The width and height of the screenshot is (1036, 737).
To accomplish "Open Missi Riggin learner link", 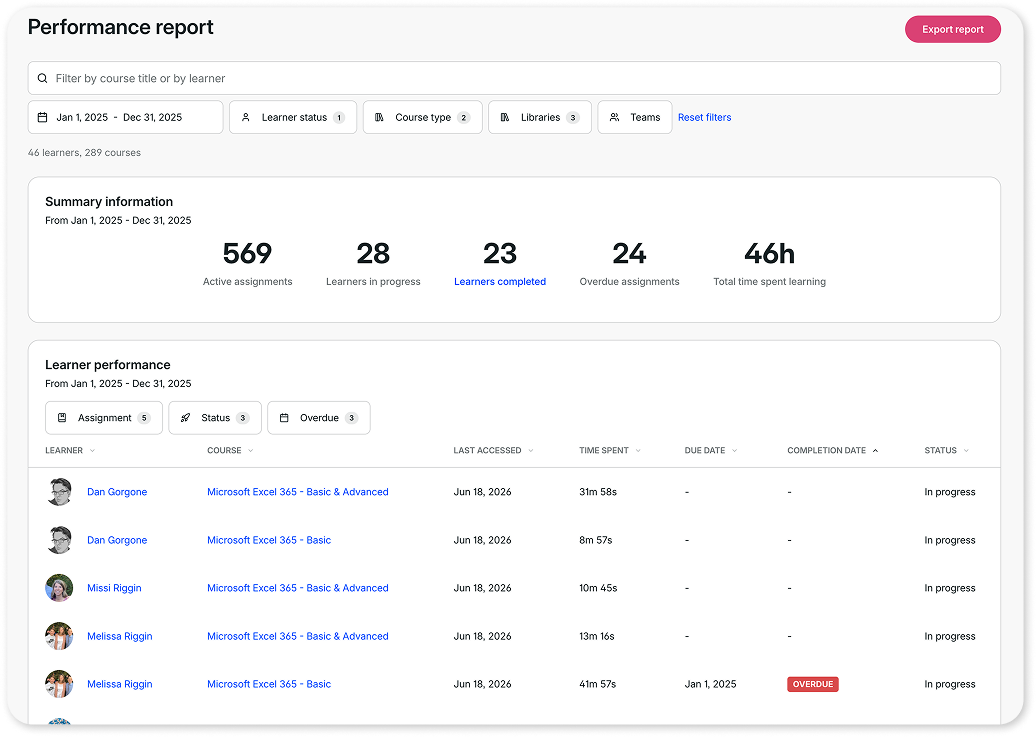I will tap(114, 588).
